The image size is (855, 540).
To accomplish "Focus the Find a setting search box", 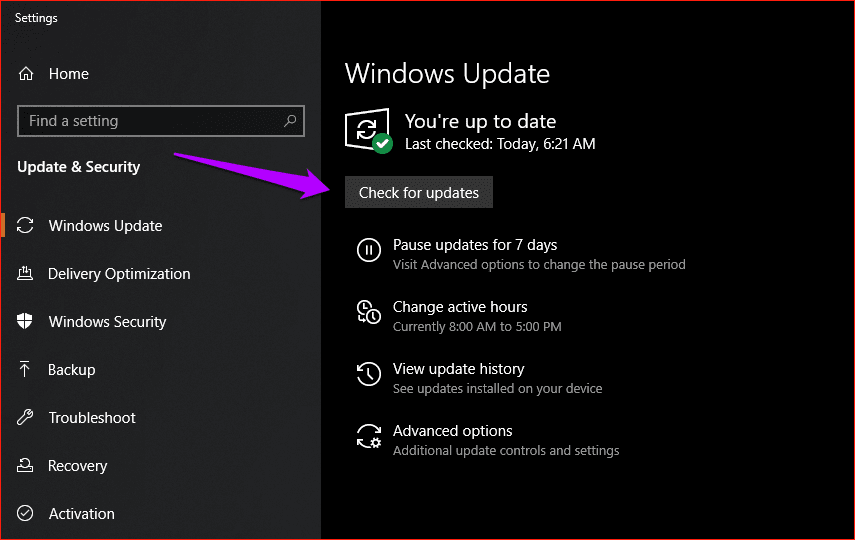I will pyautogui.click(x=161, y=121).
